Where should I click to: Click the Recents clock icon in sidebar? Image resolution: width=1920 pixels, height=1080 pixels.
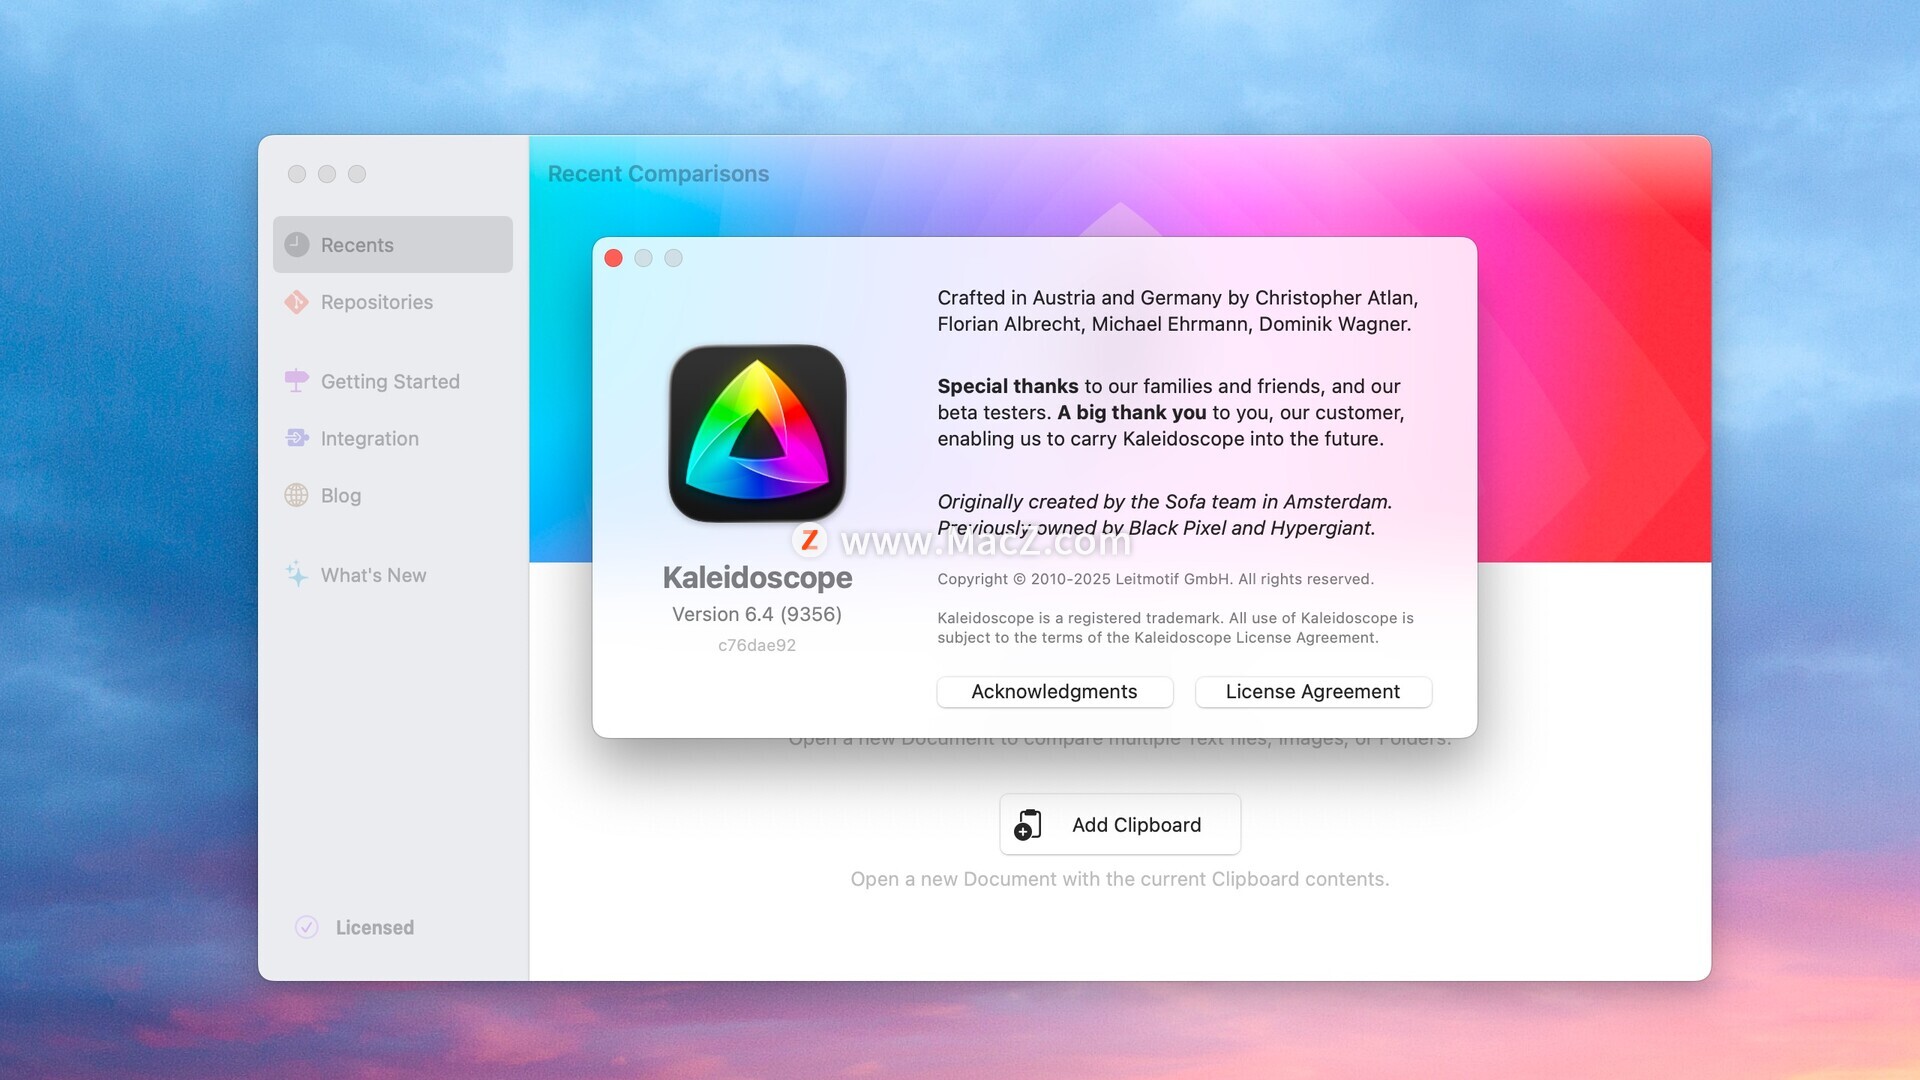click(297, 245)
